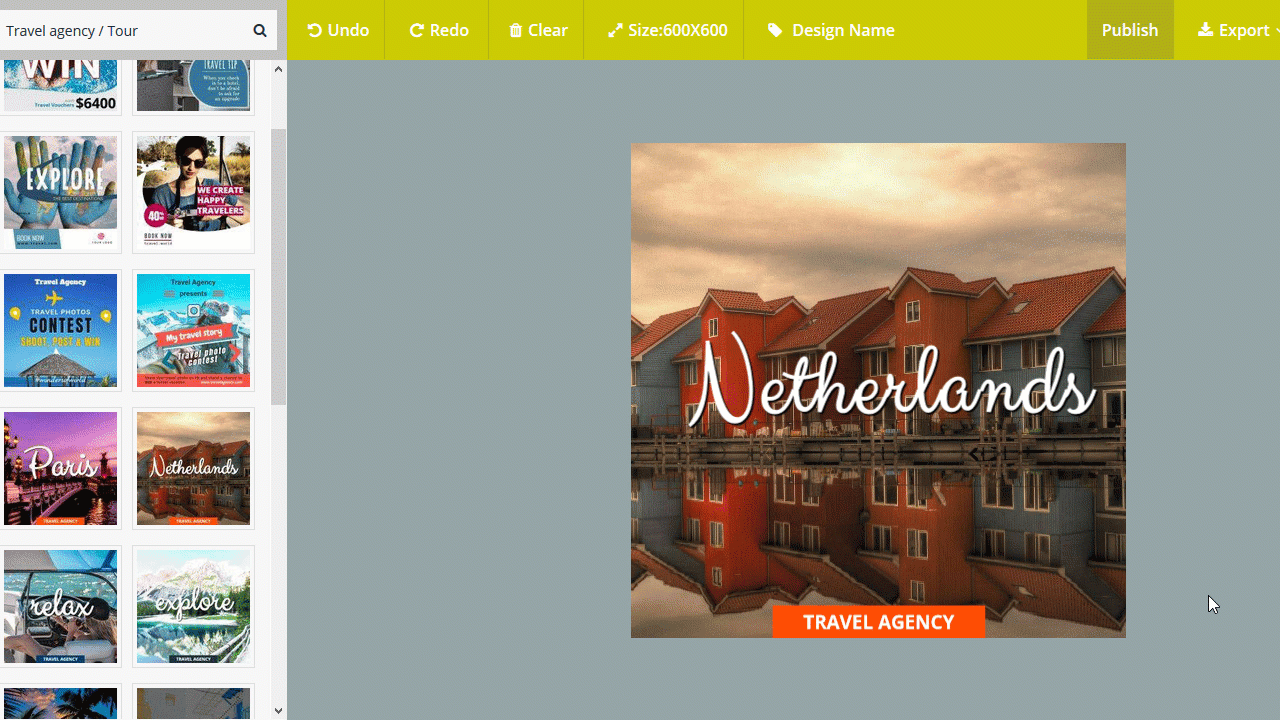Choose the We Create Happy Travelers template
Viewport: 1280px width, 720px height.
(x=193, y=192)
